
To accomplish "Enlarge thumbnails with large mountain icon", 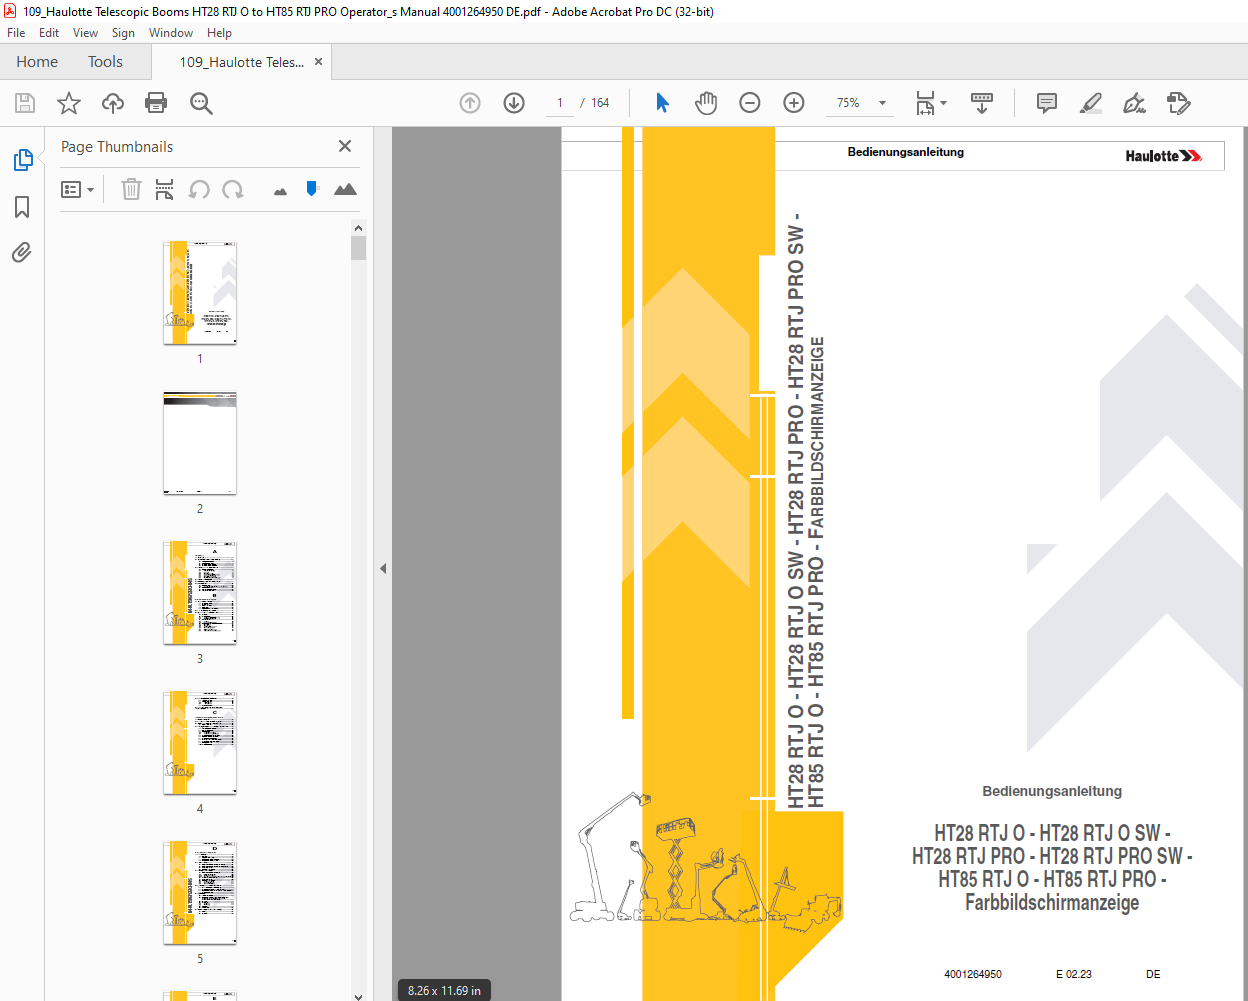I will pos(345,189).
